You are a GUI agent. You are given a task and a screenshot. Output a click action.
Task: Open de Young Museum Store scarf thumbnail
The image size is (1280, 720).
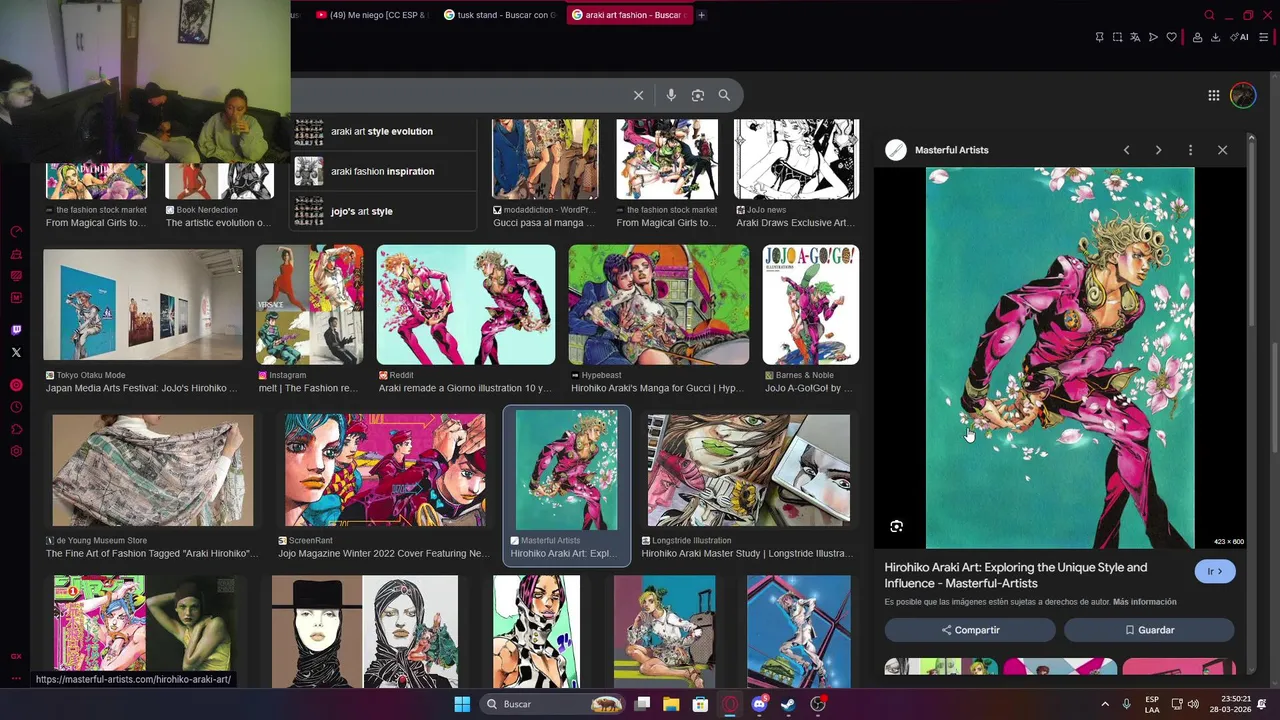click(153, 470)
